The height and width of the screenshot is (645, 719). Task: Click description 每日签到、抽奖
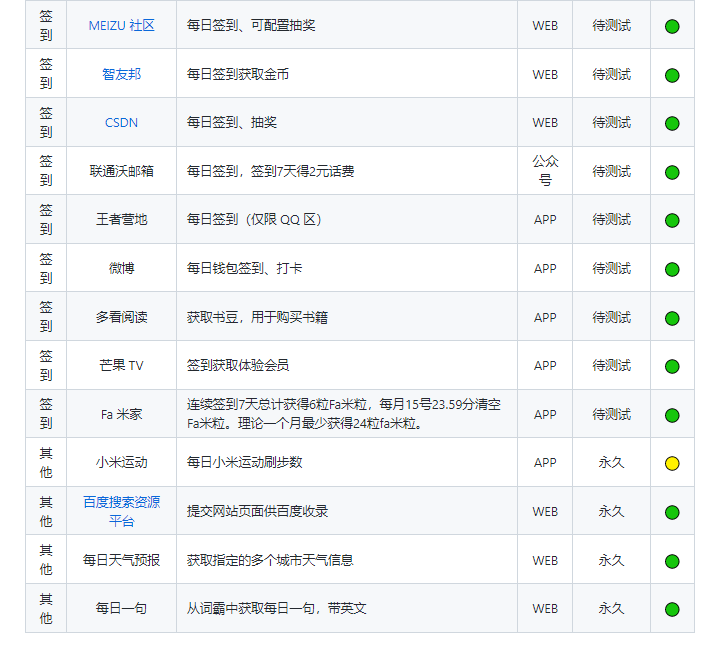232,123
